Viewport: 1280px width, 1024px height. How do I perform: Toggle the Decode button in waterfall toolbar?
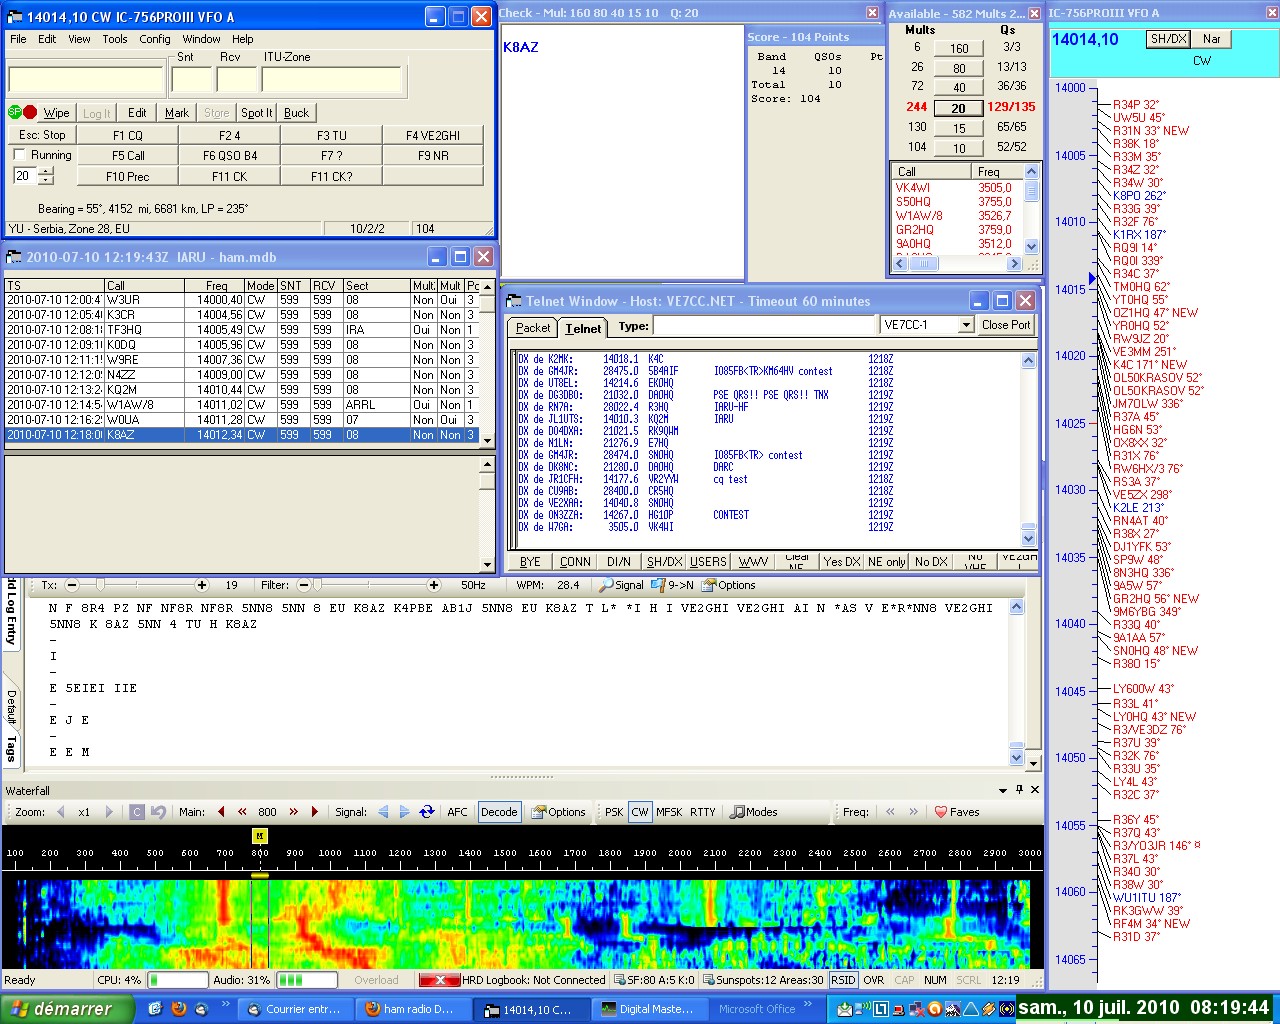pyautogui.click(x=499, y=812)
